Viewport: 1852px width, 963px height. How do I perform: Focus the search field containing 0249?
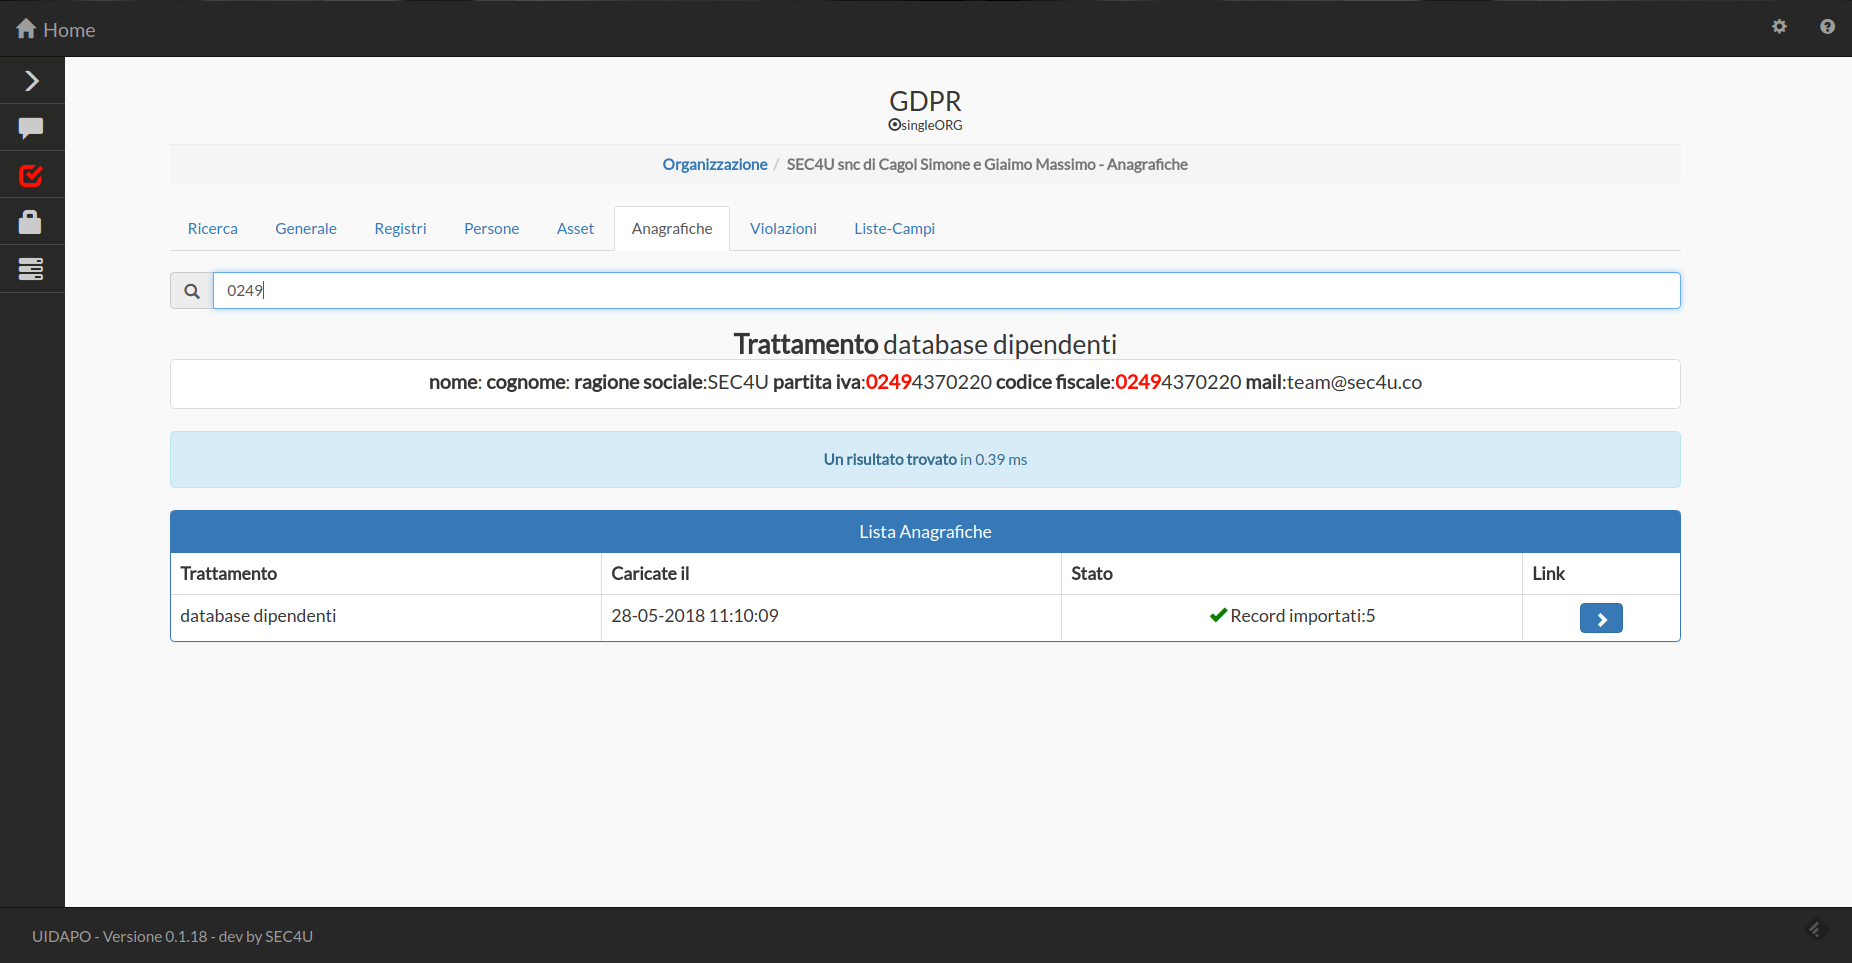(946, 291)
